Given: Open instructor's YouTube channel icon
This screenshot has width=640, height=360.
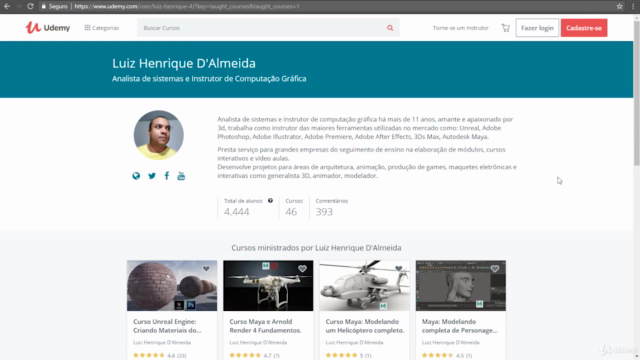Looking at the screenshot, I should click(181, 176).
